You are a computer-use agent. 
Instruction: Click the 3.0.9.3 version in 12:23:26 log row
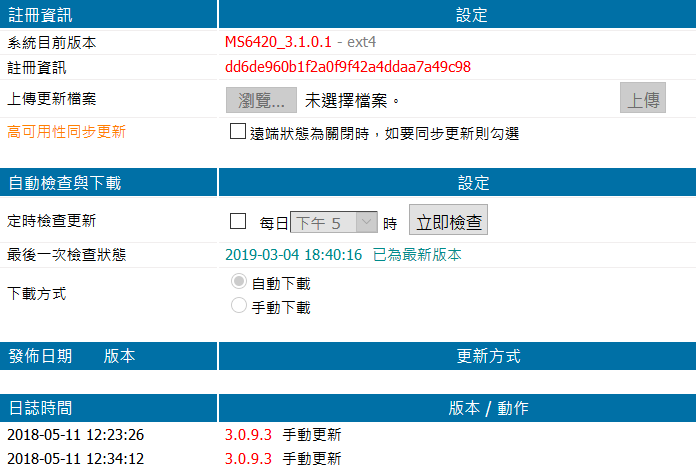[248, 435]
